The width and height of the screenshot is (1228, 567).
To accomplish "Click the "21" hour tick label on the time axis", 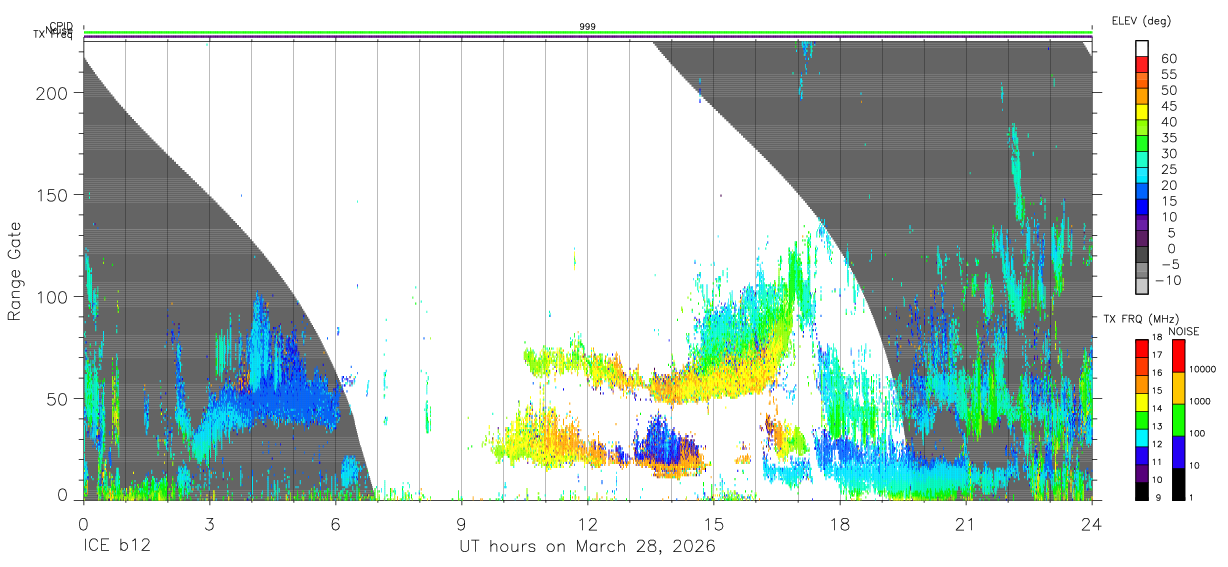I will [965, 524].
